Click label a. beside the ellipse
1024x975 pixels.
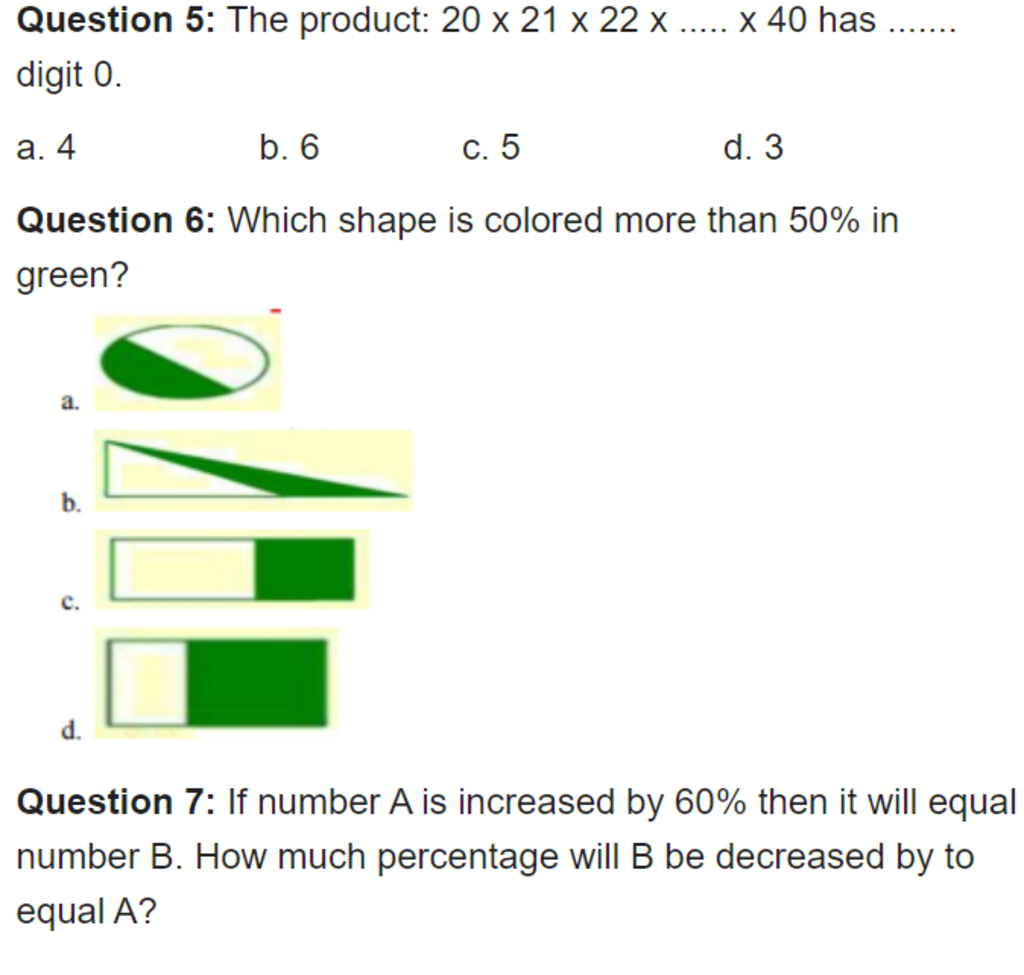tap(70, 402)
